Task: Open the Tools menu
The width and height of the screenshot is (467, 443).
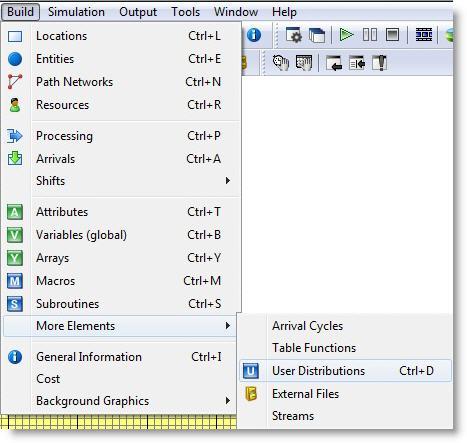Action: 185,12
